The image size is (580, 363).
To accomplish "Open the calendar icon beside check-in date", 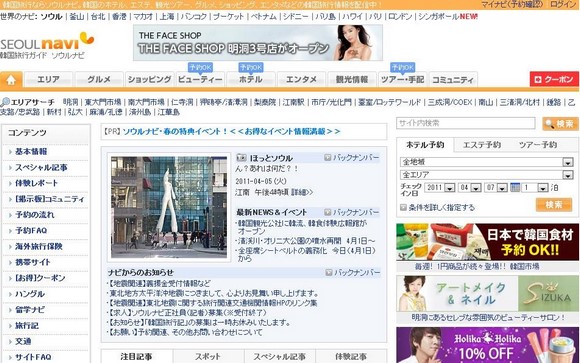I will (x=515, y=187).
